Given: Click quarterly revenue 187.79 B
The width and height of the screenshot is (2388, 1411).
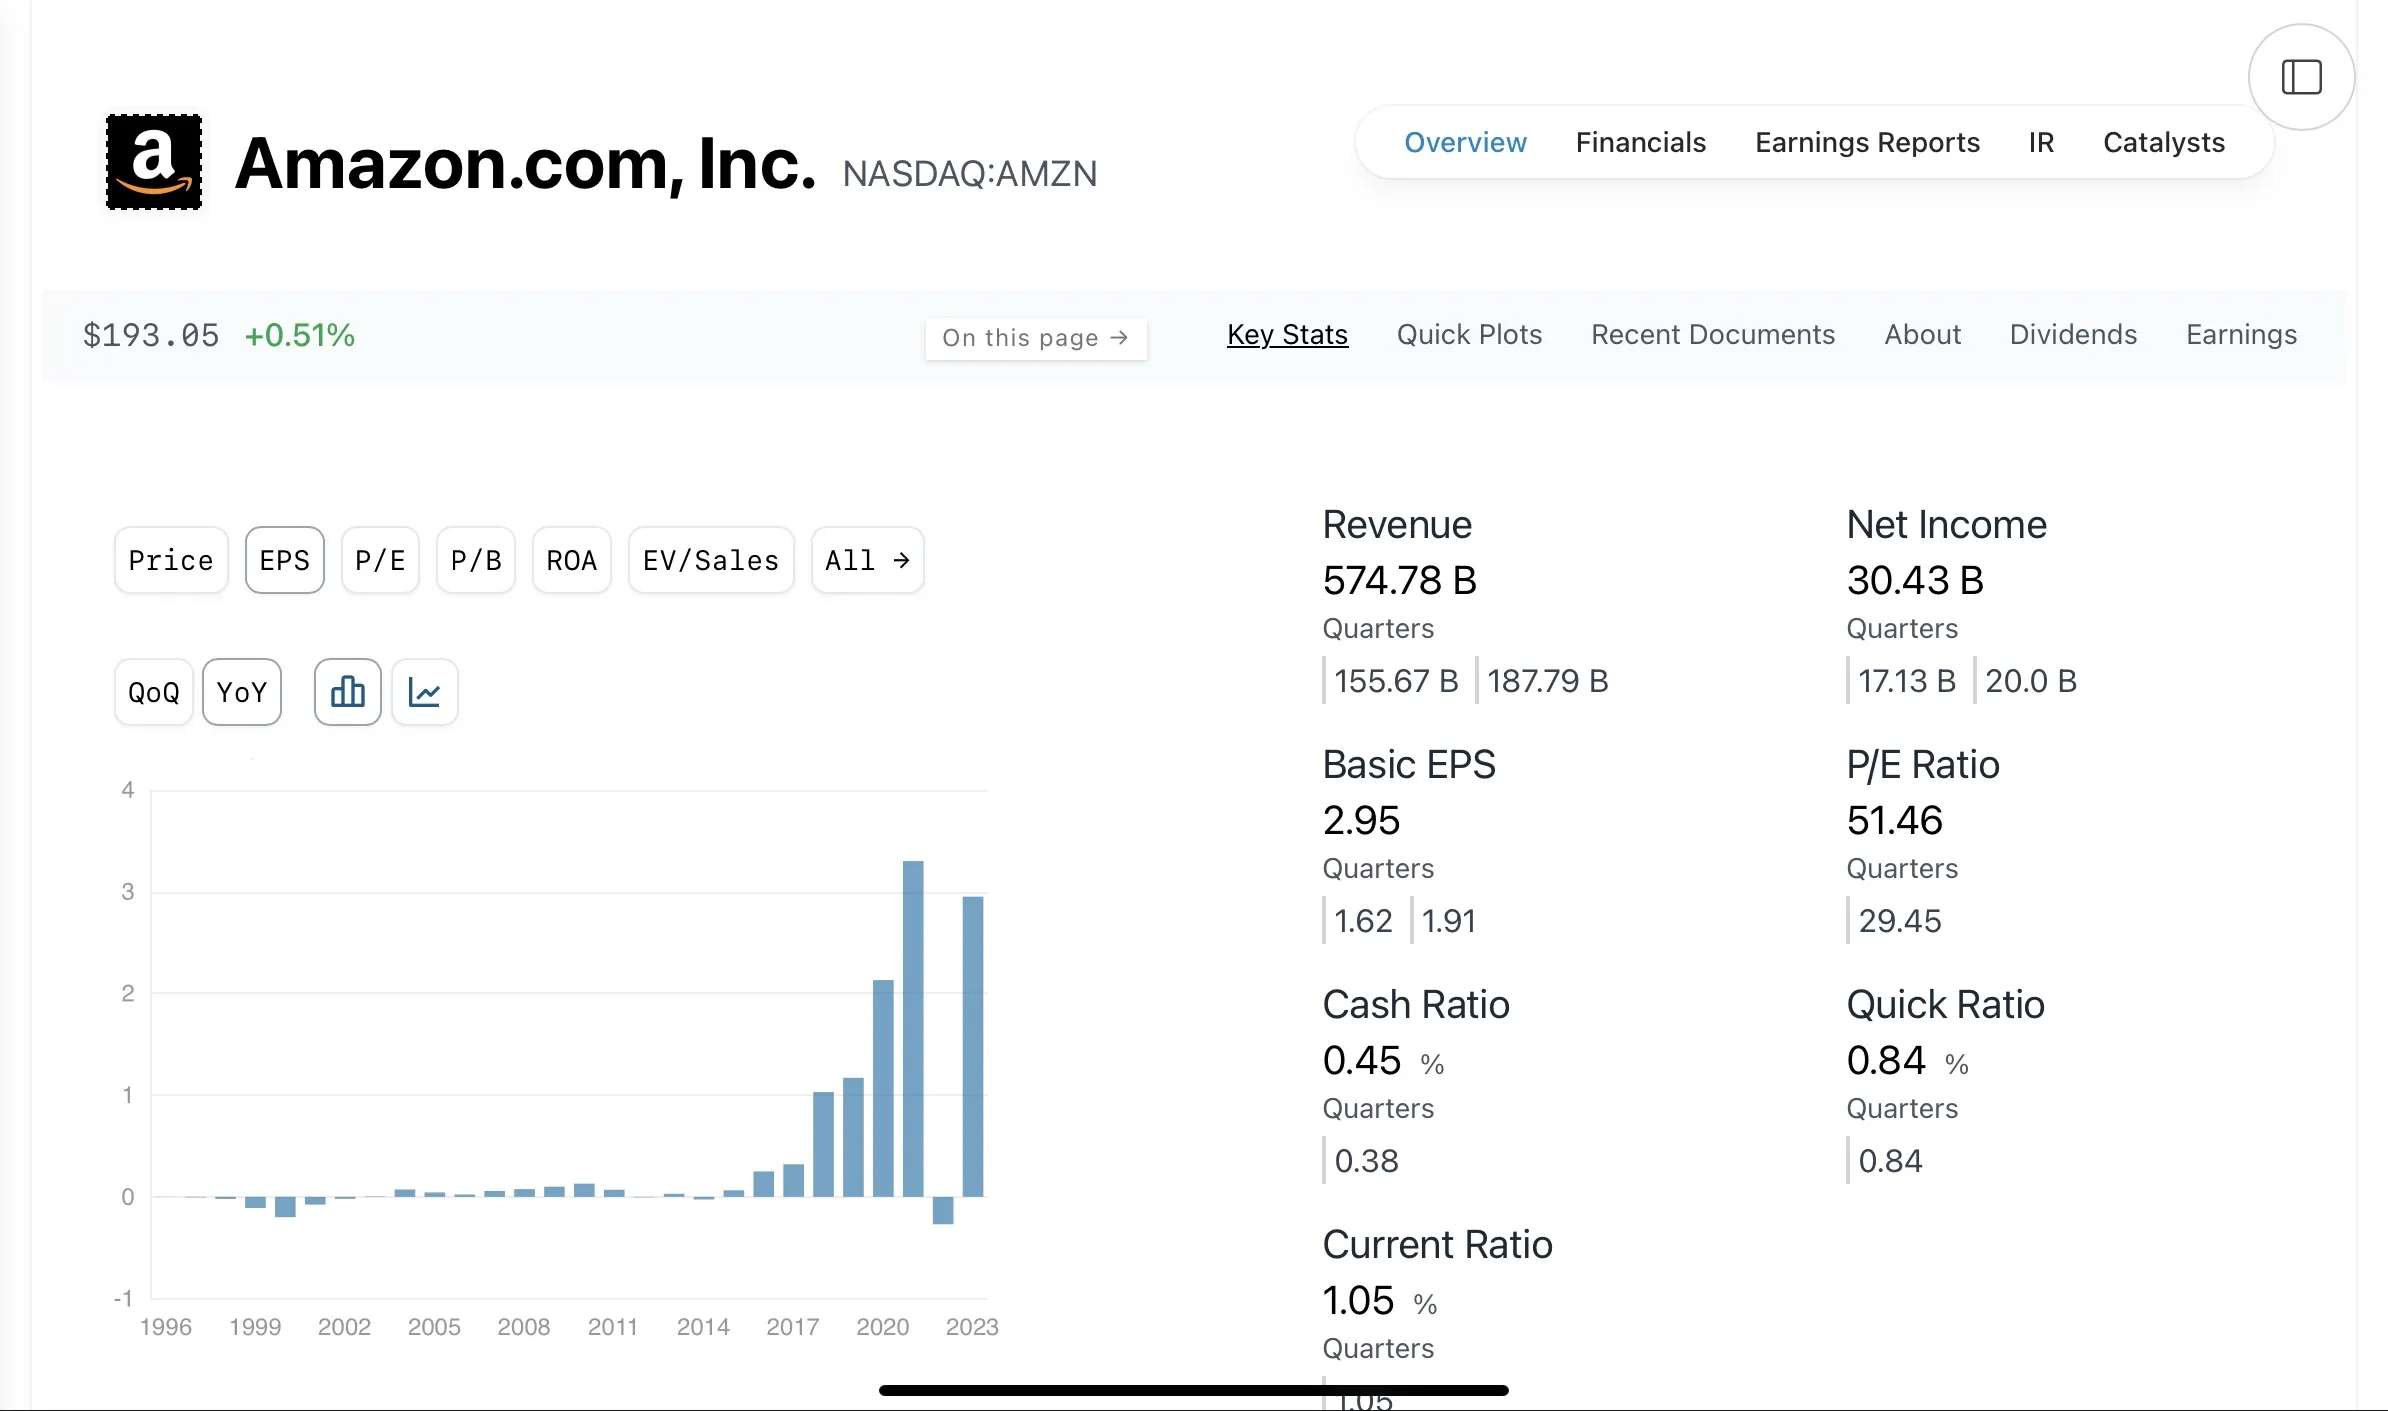Looking at the screenshot, I should pos(1547,681).
